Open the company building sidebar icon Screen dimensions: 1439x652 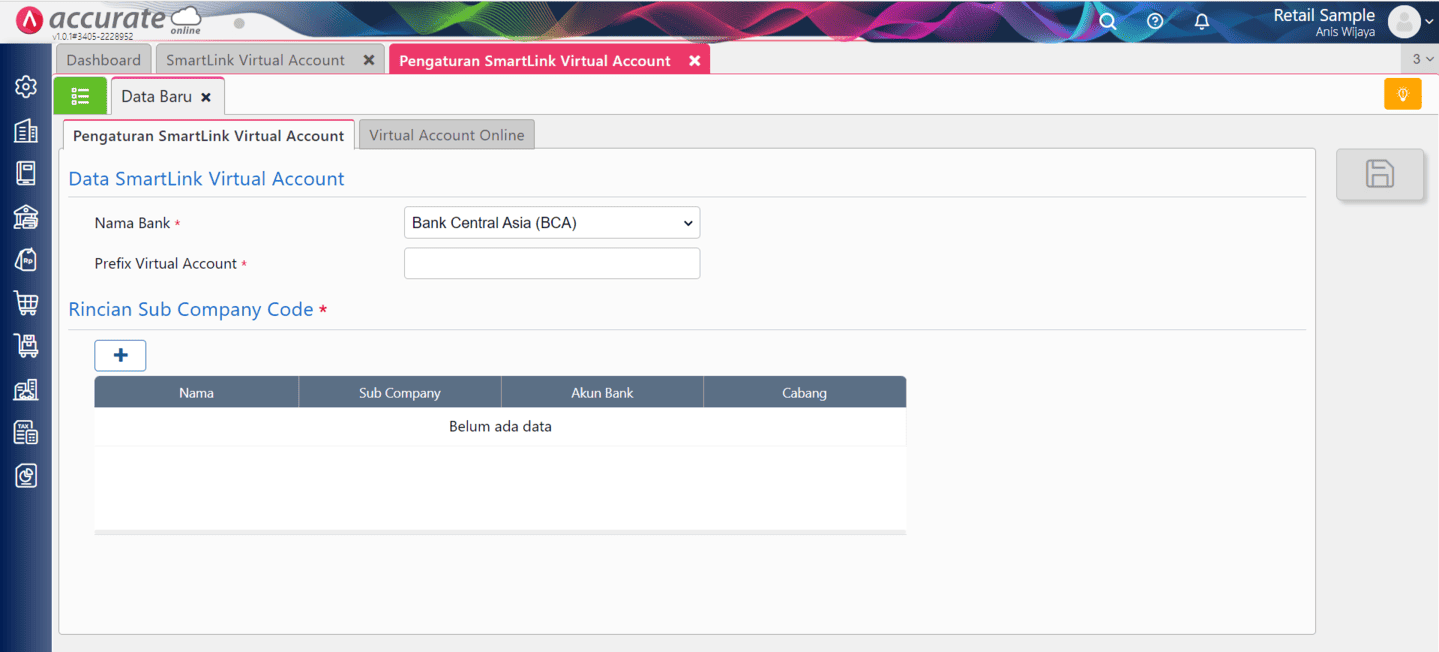[26, 130]
